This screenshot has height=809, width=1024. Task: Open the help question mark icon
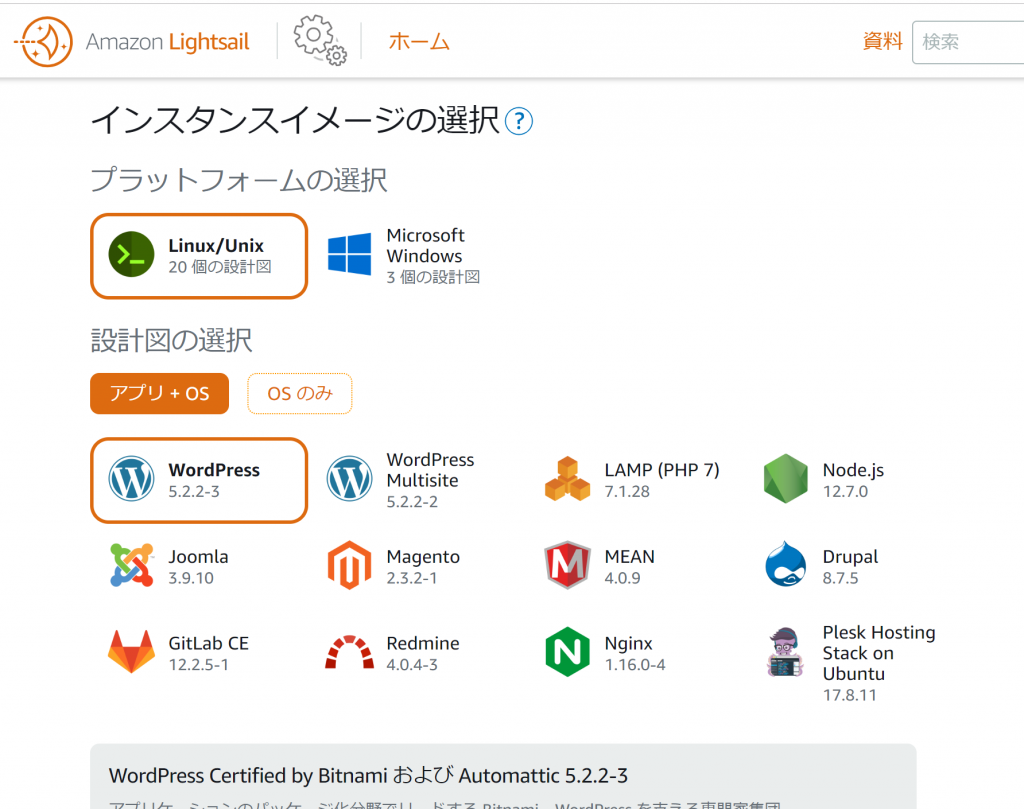coord(519,121)
